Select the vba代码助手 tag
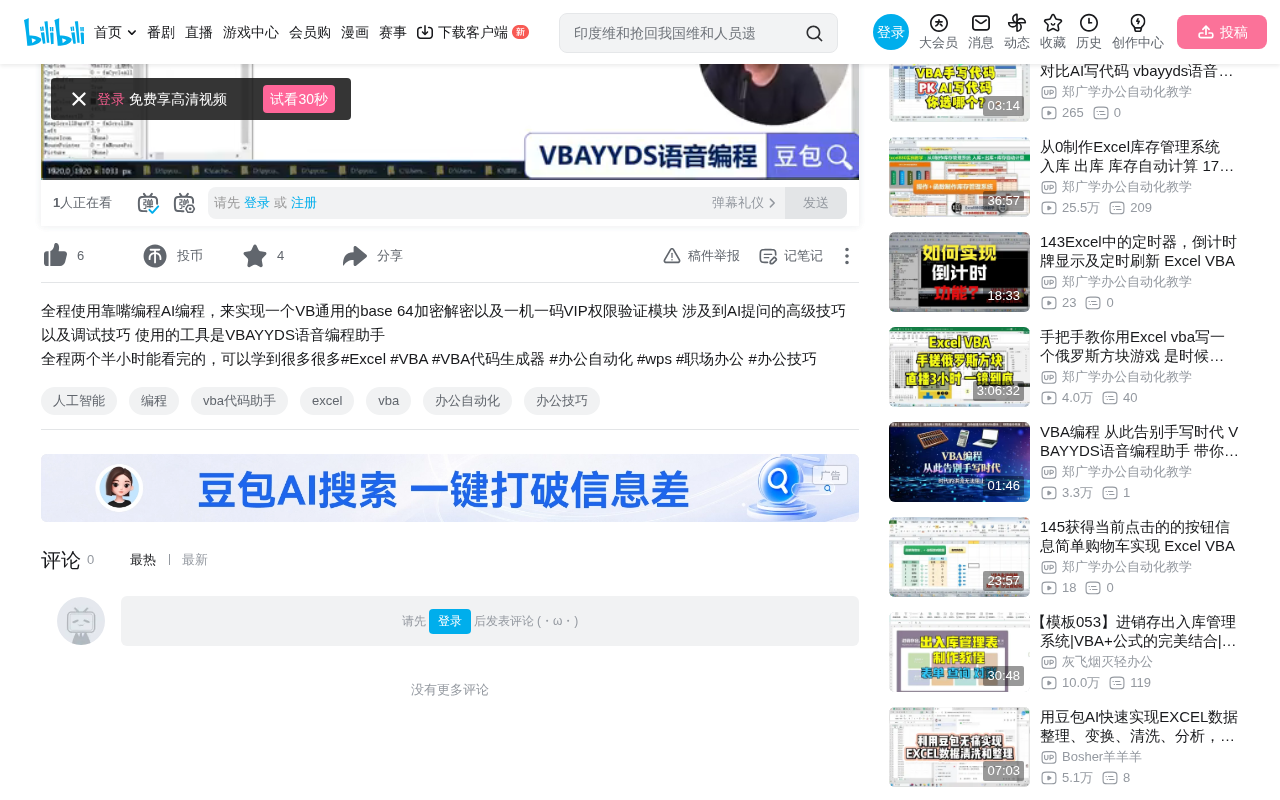This screenshot has width=1280, height=800. point(239,401)
